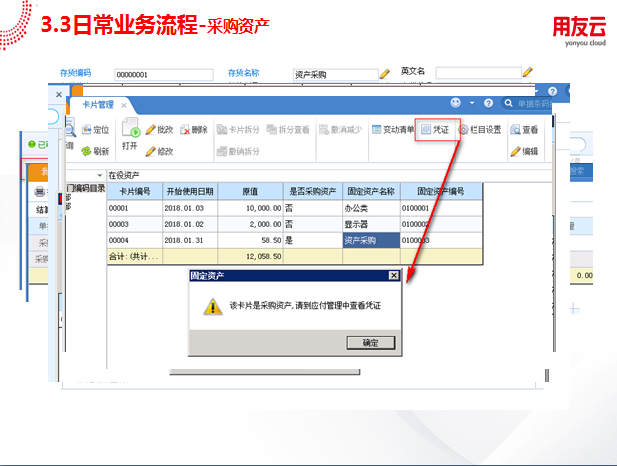The width and height of the screenshot is (617, 466).
Task: Click the 修改 modify pencil icon
Action: tap(150, 151)
